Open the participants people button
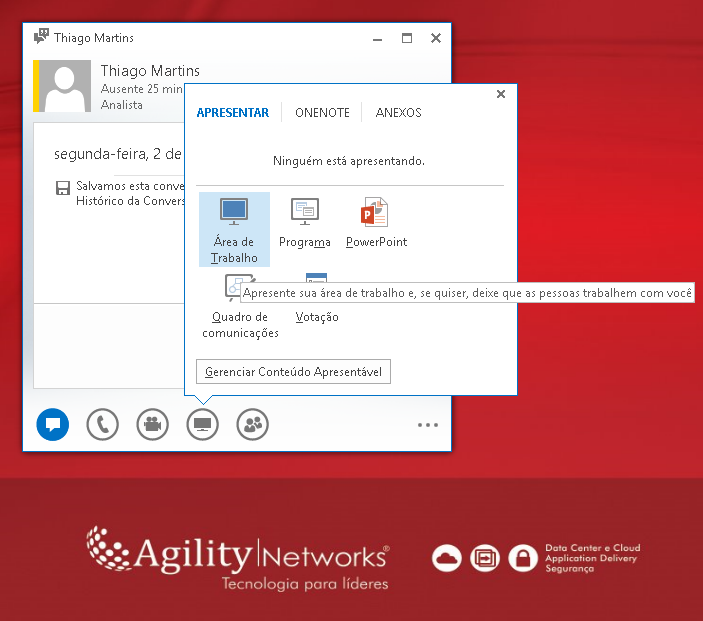This screenshot has width=703, height=621. 252,425
